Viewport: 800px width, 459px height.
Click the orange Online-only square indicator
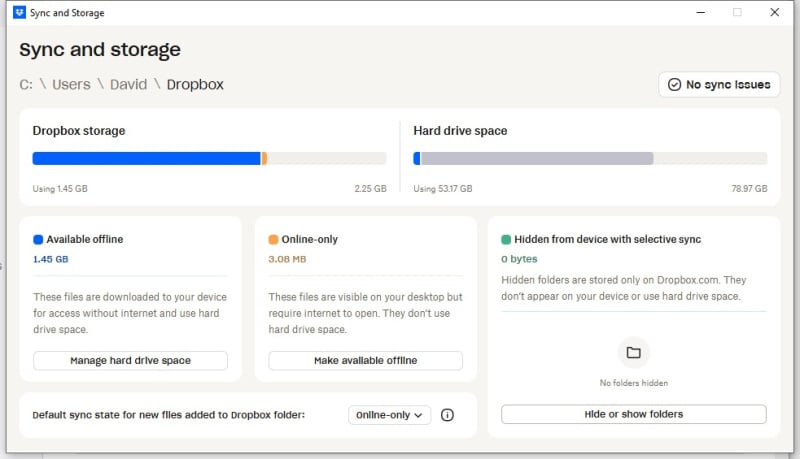(x=273, y=239)
